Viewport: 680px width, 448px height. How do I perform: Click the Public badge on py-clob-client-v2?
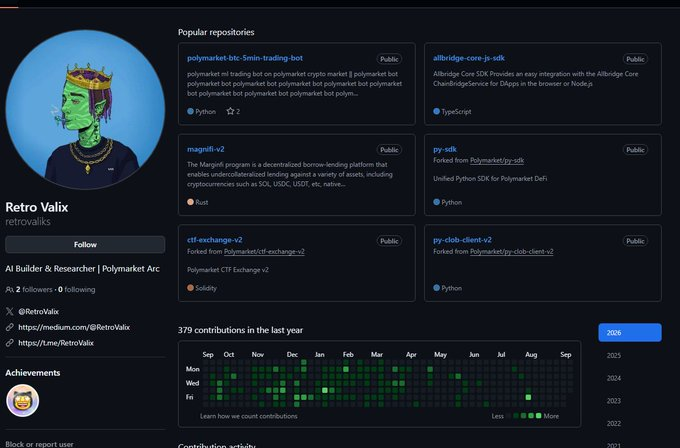click(635, 241)
